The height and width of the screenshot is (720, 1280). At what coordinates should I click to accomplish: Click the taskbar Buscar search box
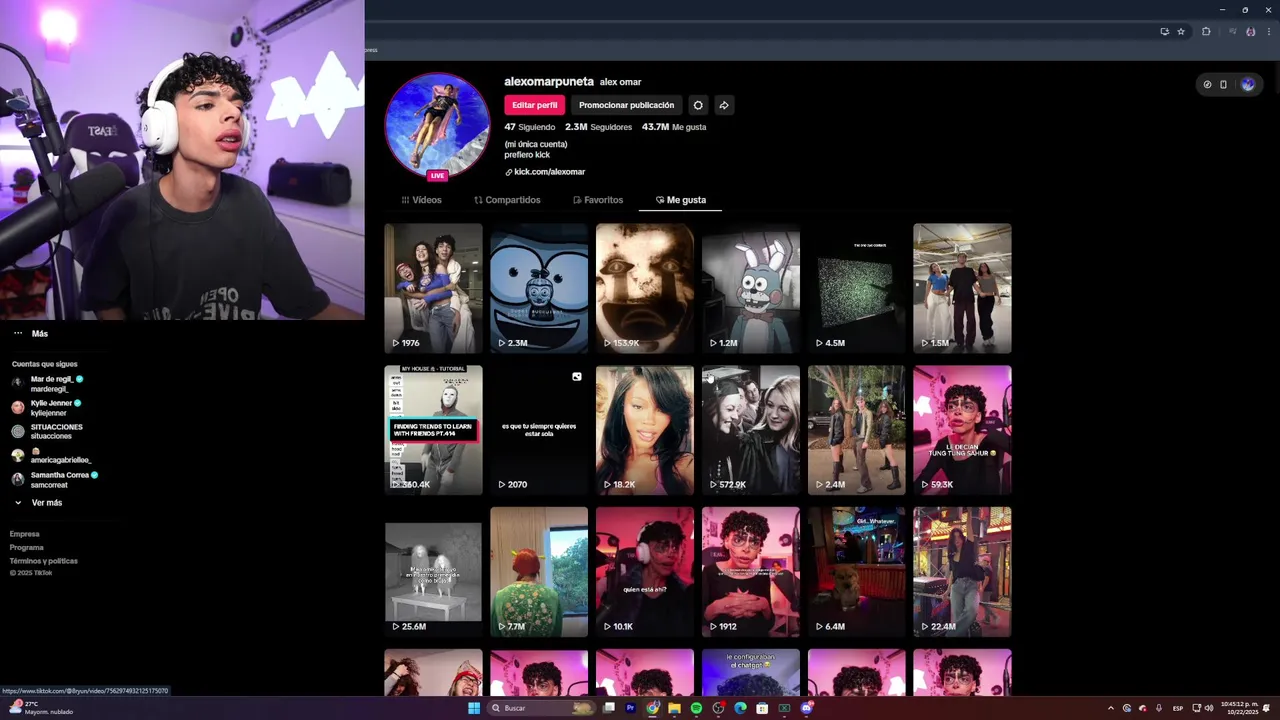coord(541,708)
